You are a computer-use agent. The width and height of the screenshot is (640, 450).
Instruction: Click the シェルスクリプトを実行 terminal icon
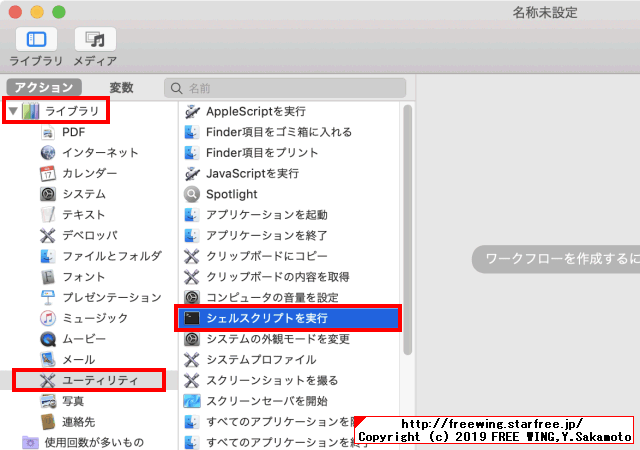click(x=191, y=318)
